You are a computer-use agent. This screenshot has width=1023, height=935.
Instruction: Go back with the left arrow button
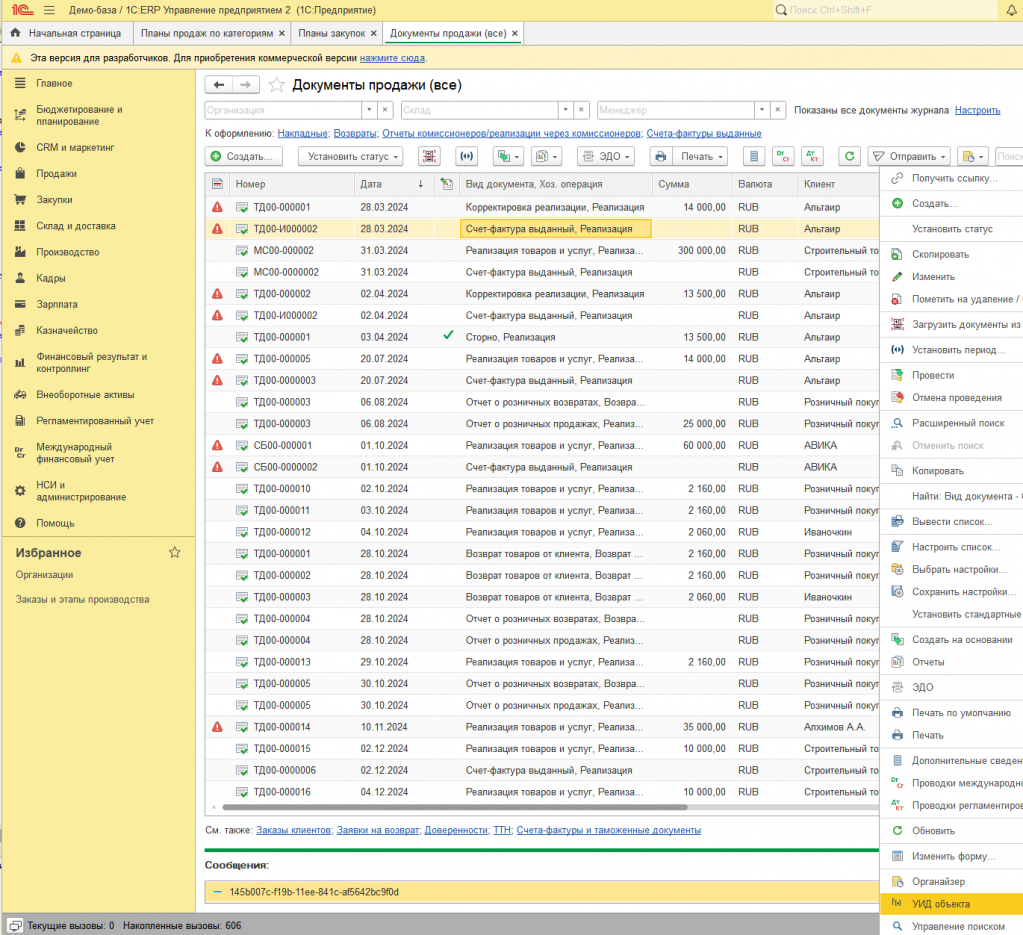pyautogui.click(x=219, y=85)
